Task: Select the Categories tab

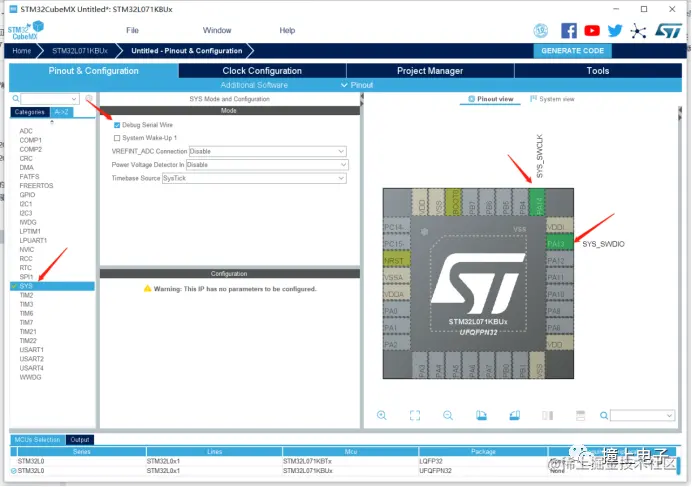Action: [x=30, y=112]
